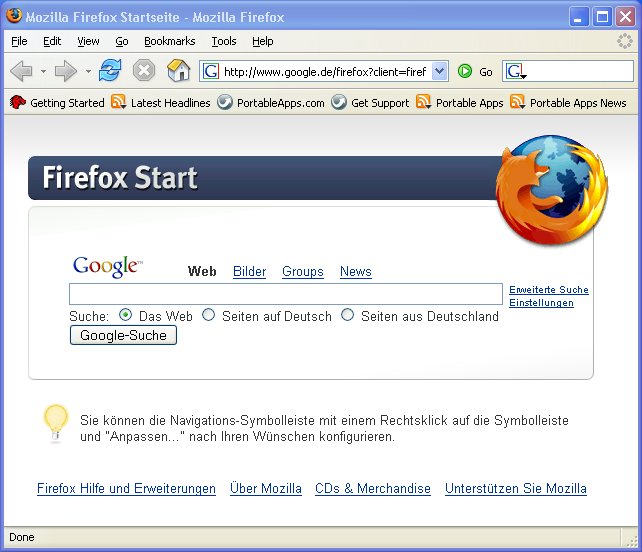Click the Back arrow button

coord(21,71)
